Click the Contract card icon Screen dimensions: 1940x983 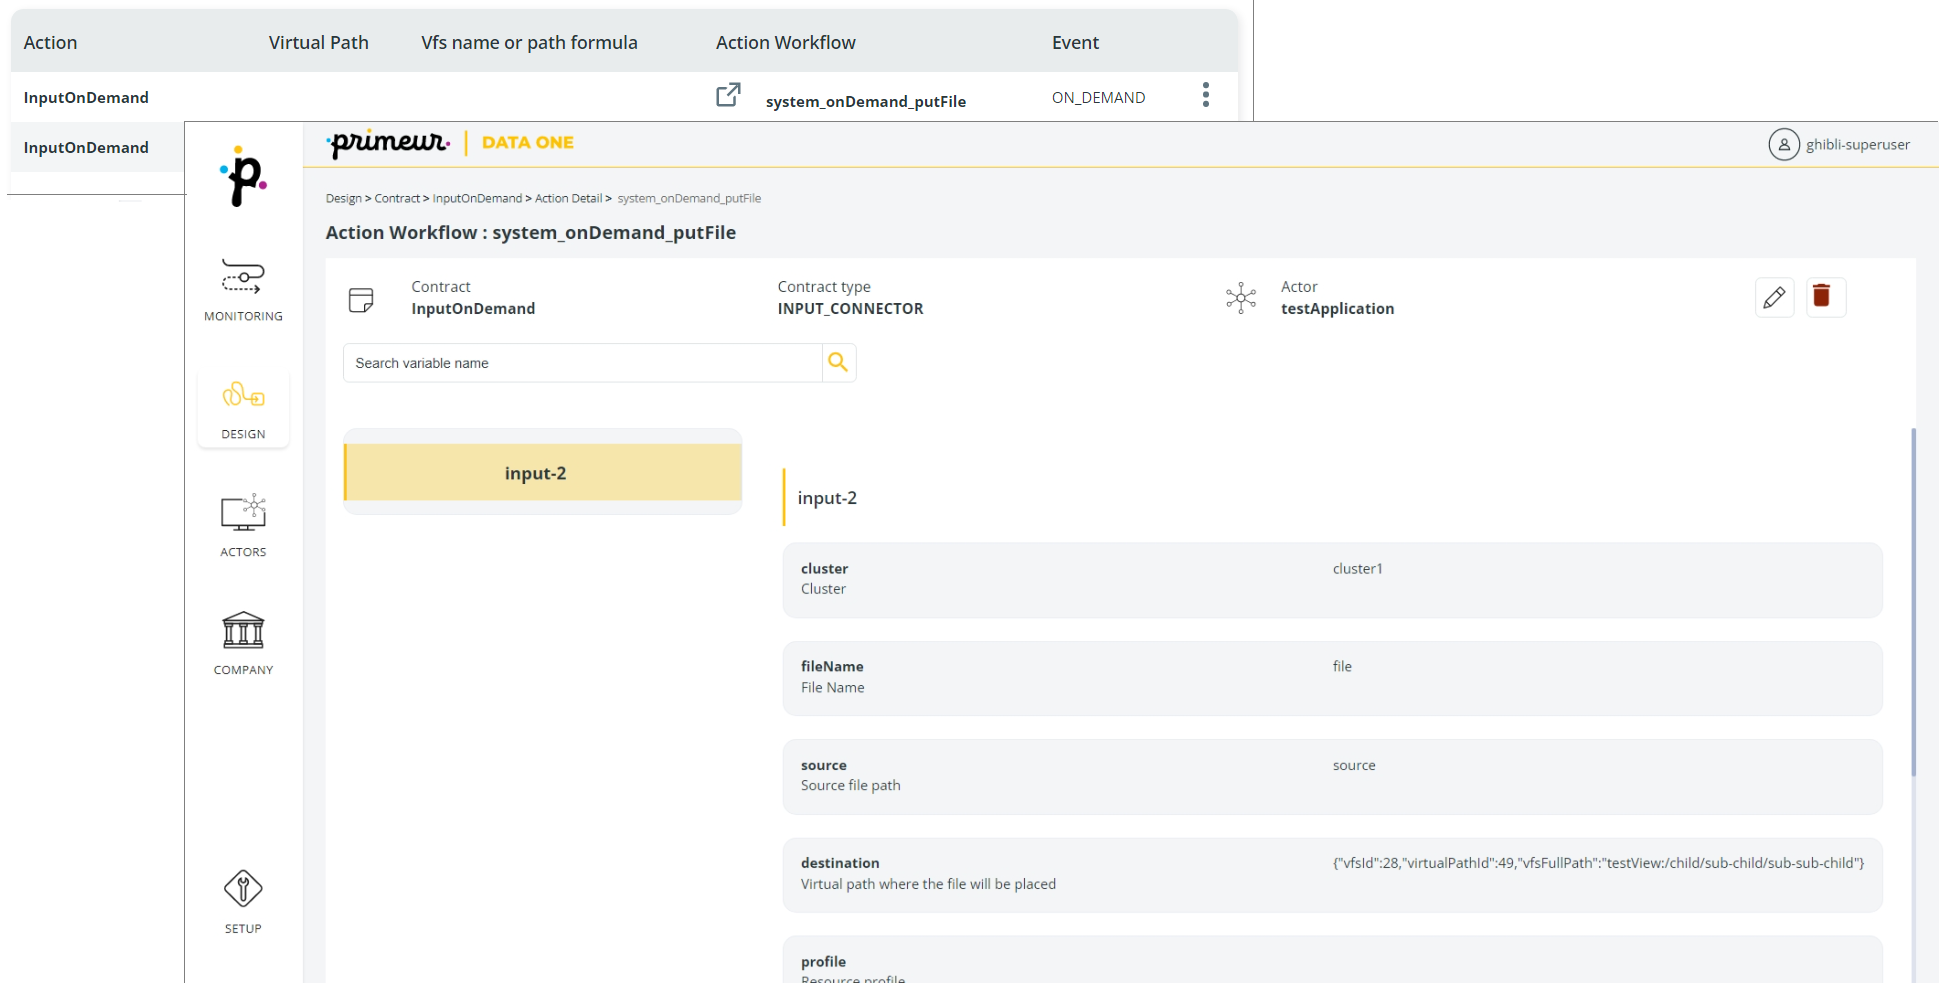click(361, 299)
